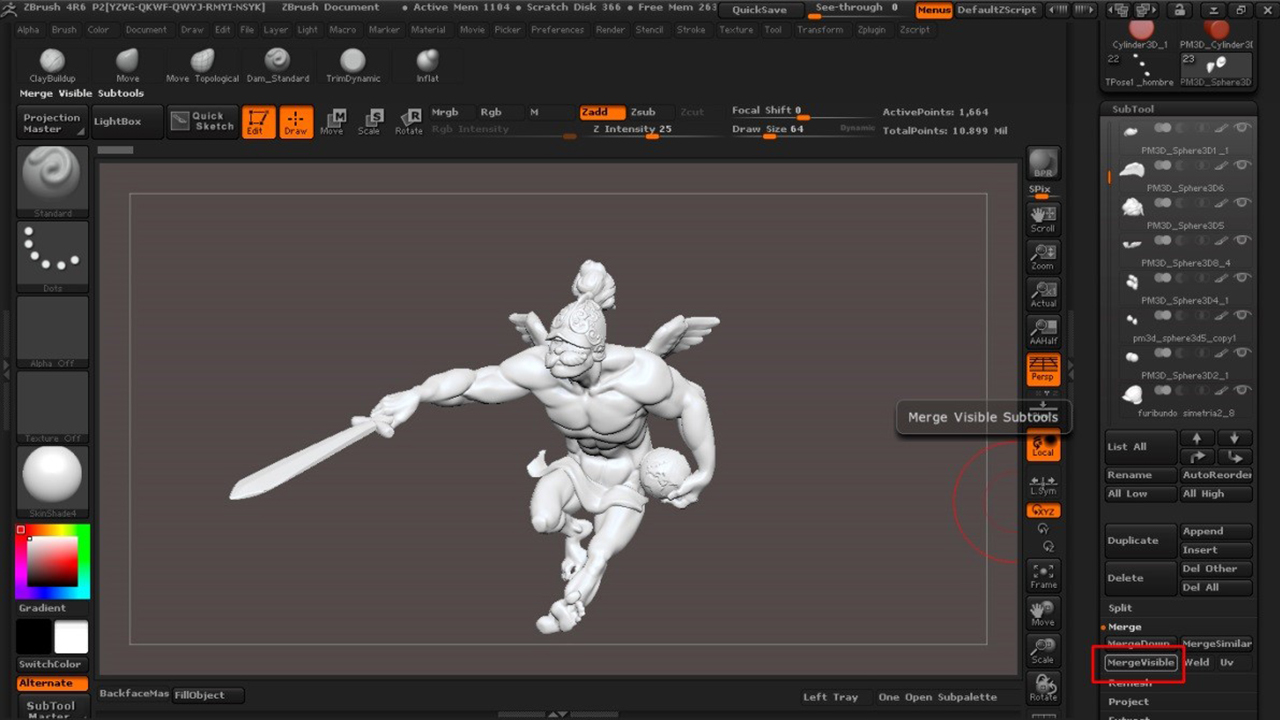
Task: Select the AAHalf zoom icon
Action: point(1043,331)
